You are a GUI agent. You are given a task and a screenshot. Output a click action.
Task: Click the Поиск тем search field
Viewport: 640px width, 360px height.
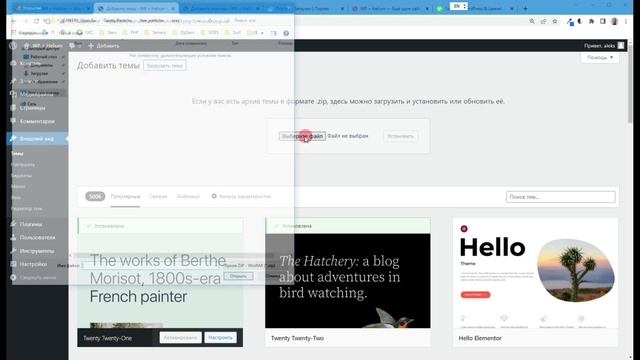(560, 197)
